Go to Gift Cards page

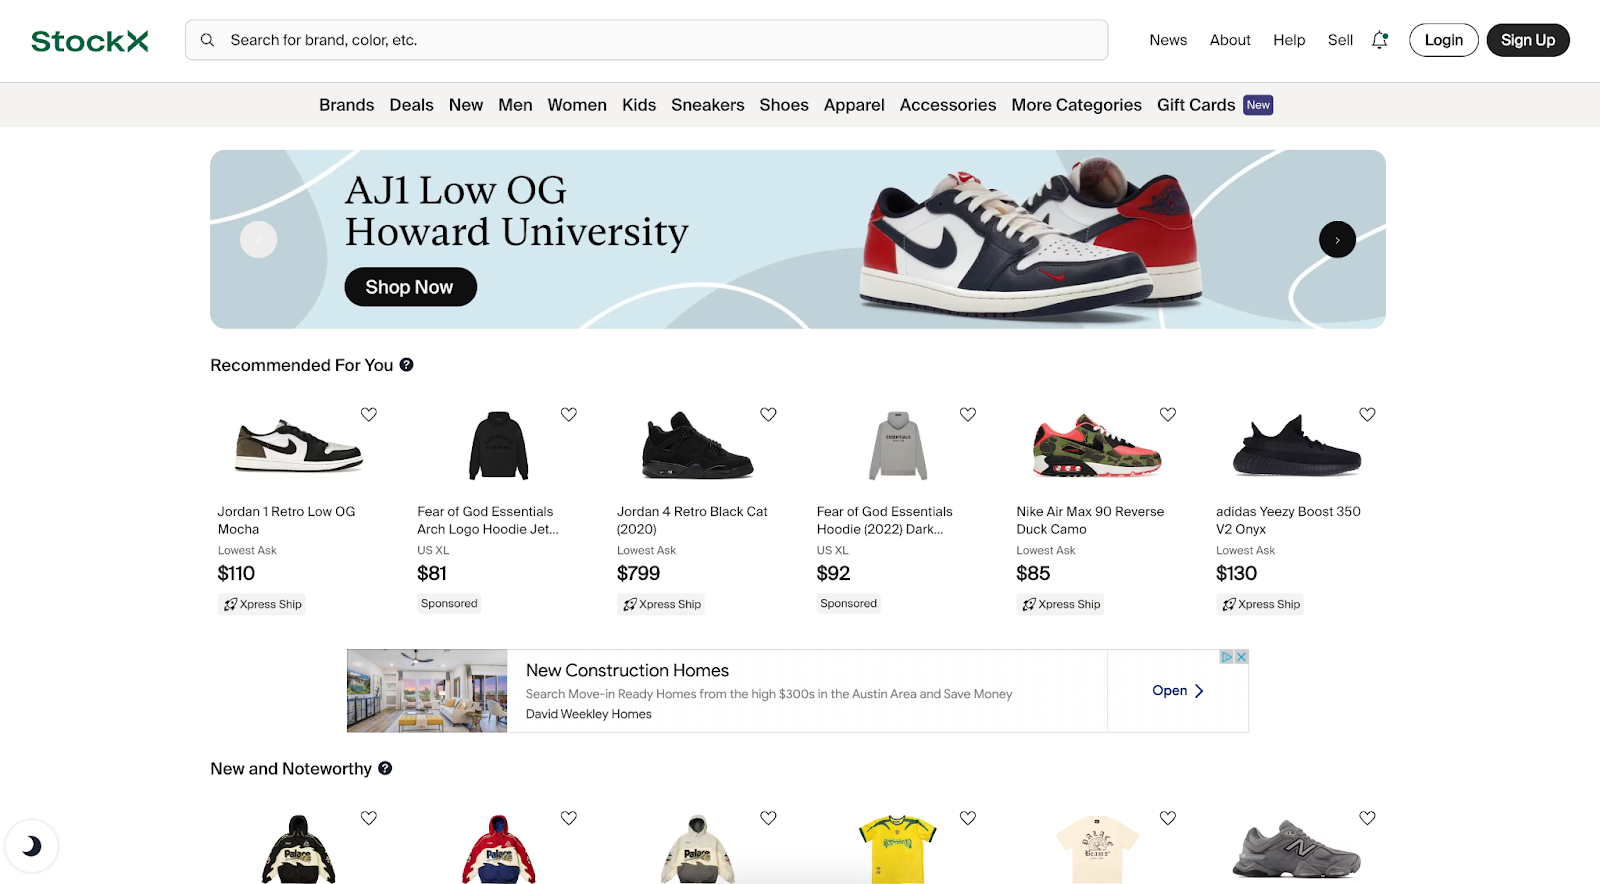coord(1196,105)
